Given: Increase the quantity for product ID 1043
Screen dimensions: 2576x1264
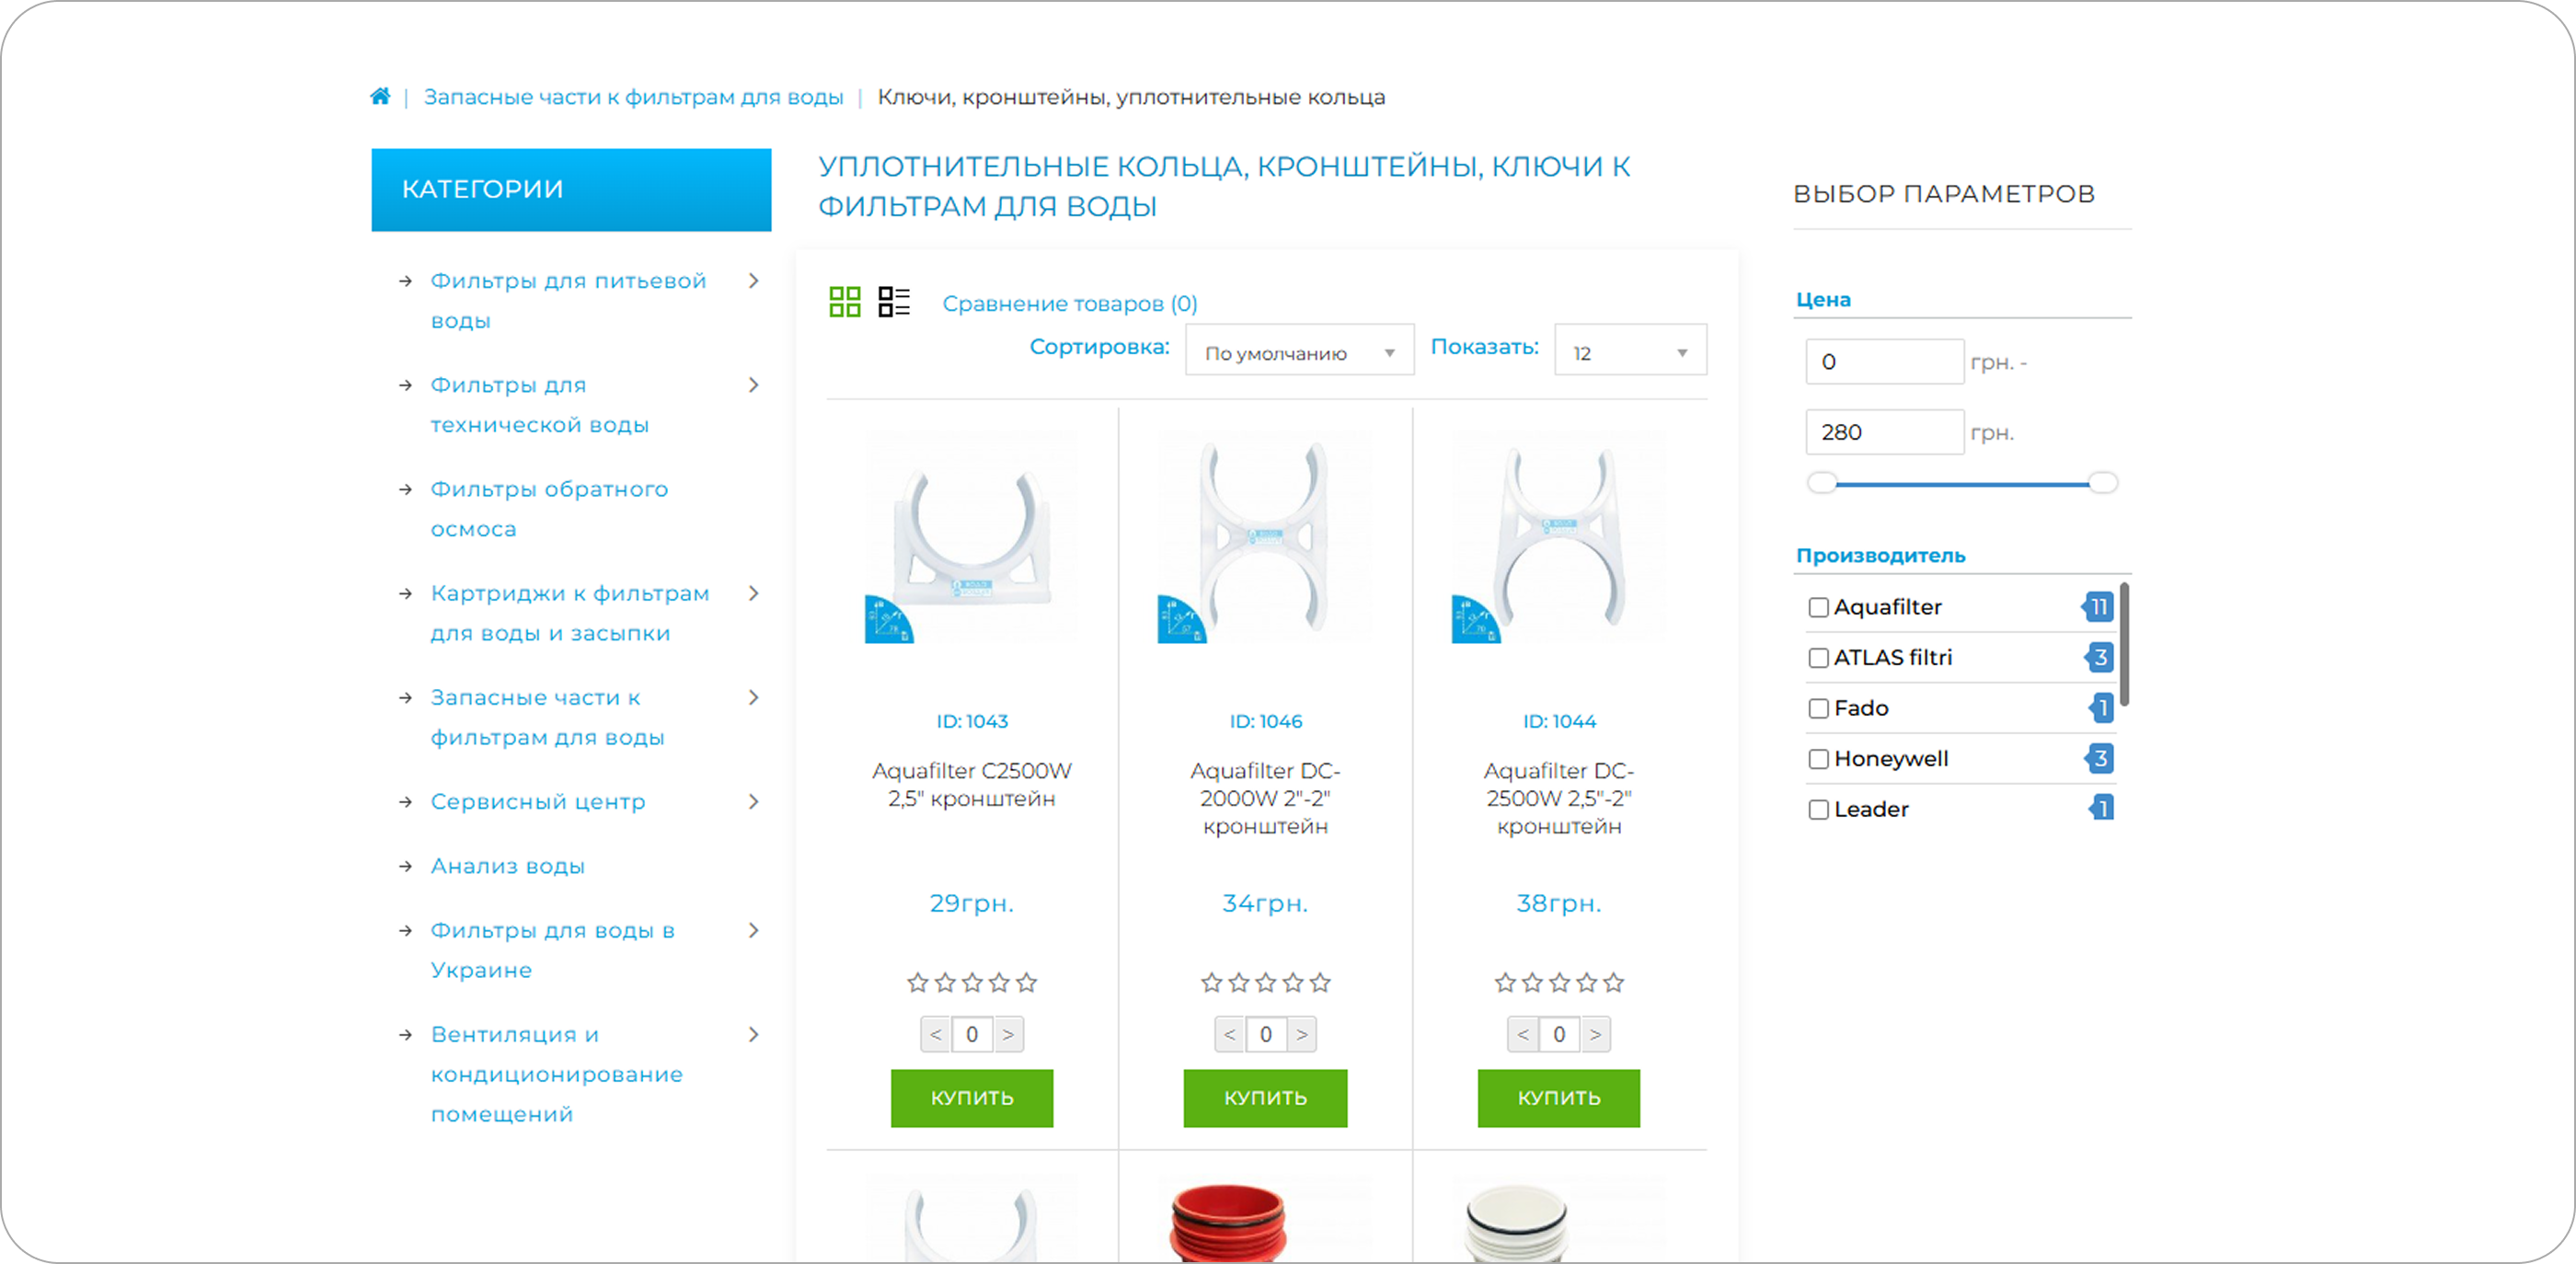Looking at the screenshot, I should [x=1008, y=1034].
